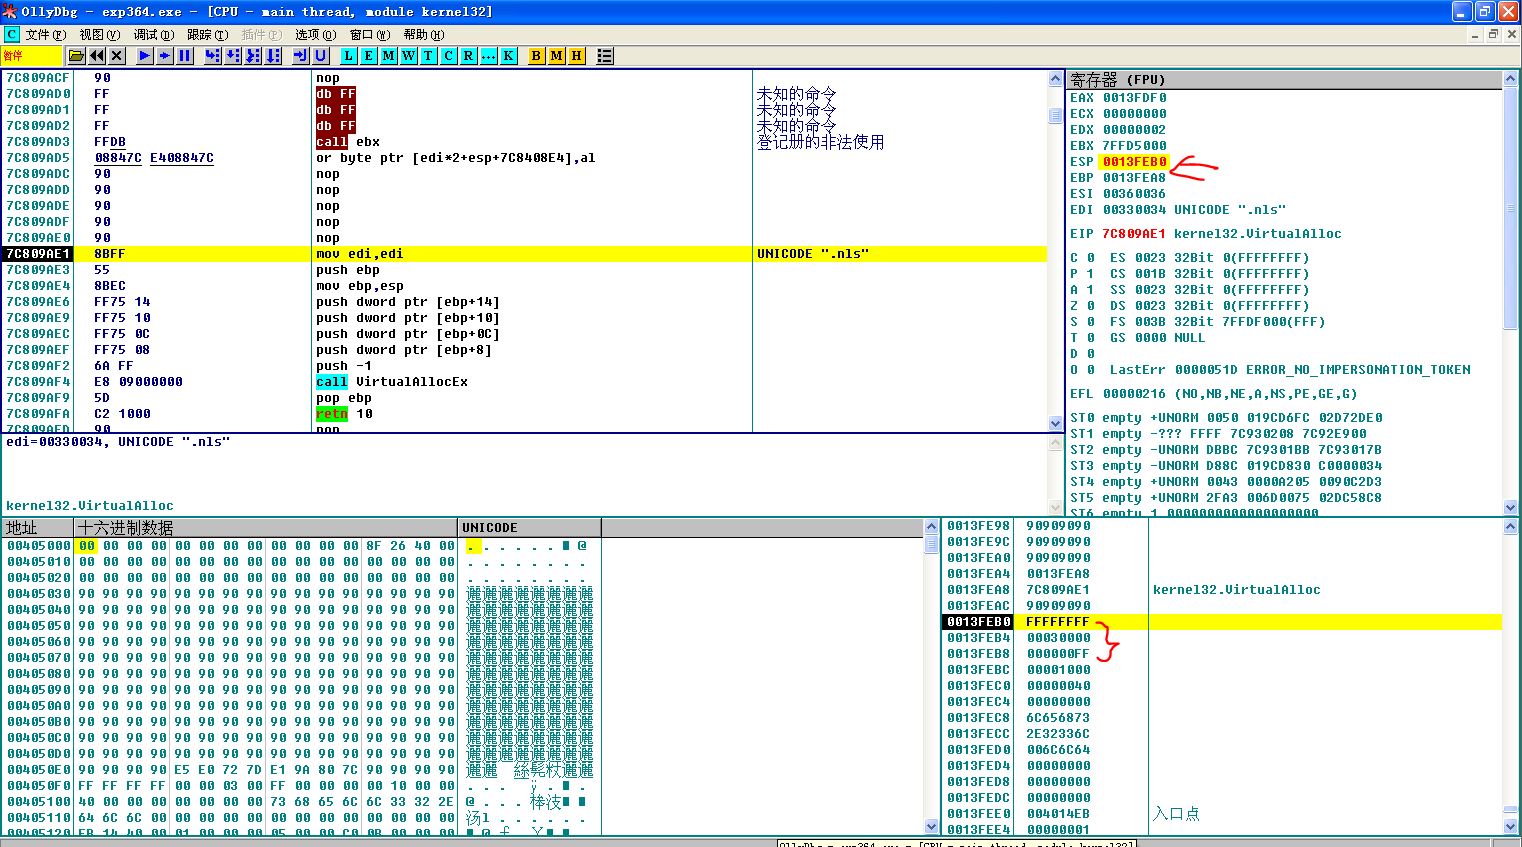Switch to CPU window with the cyan C button
Image resolution: width=1522 pixels, height=847 pixels.
[x=449, y=56]
